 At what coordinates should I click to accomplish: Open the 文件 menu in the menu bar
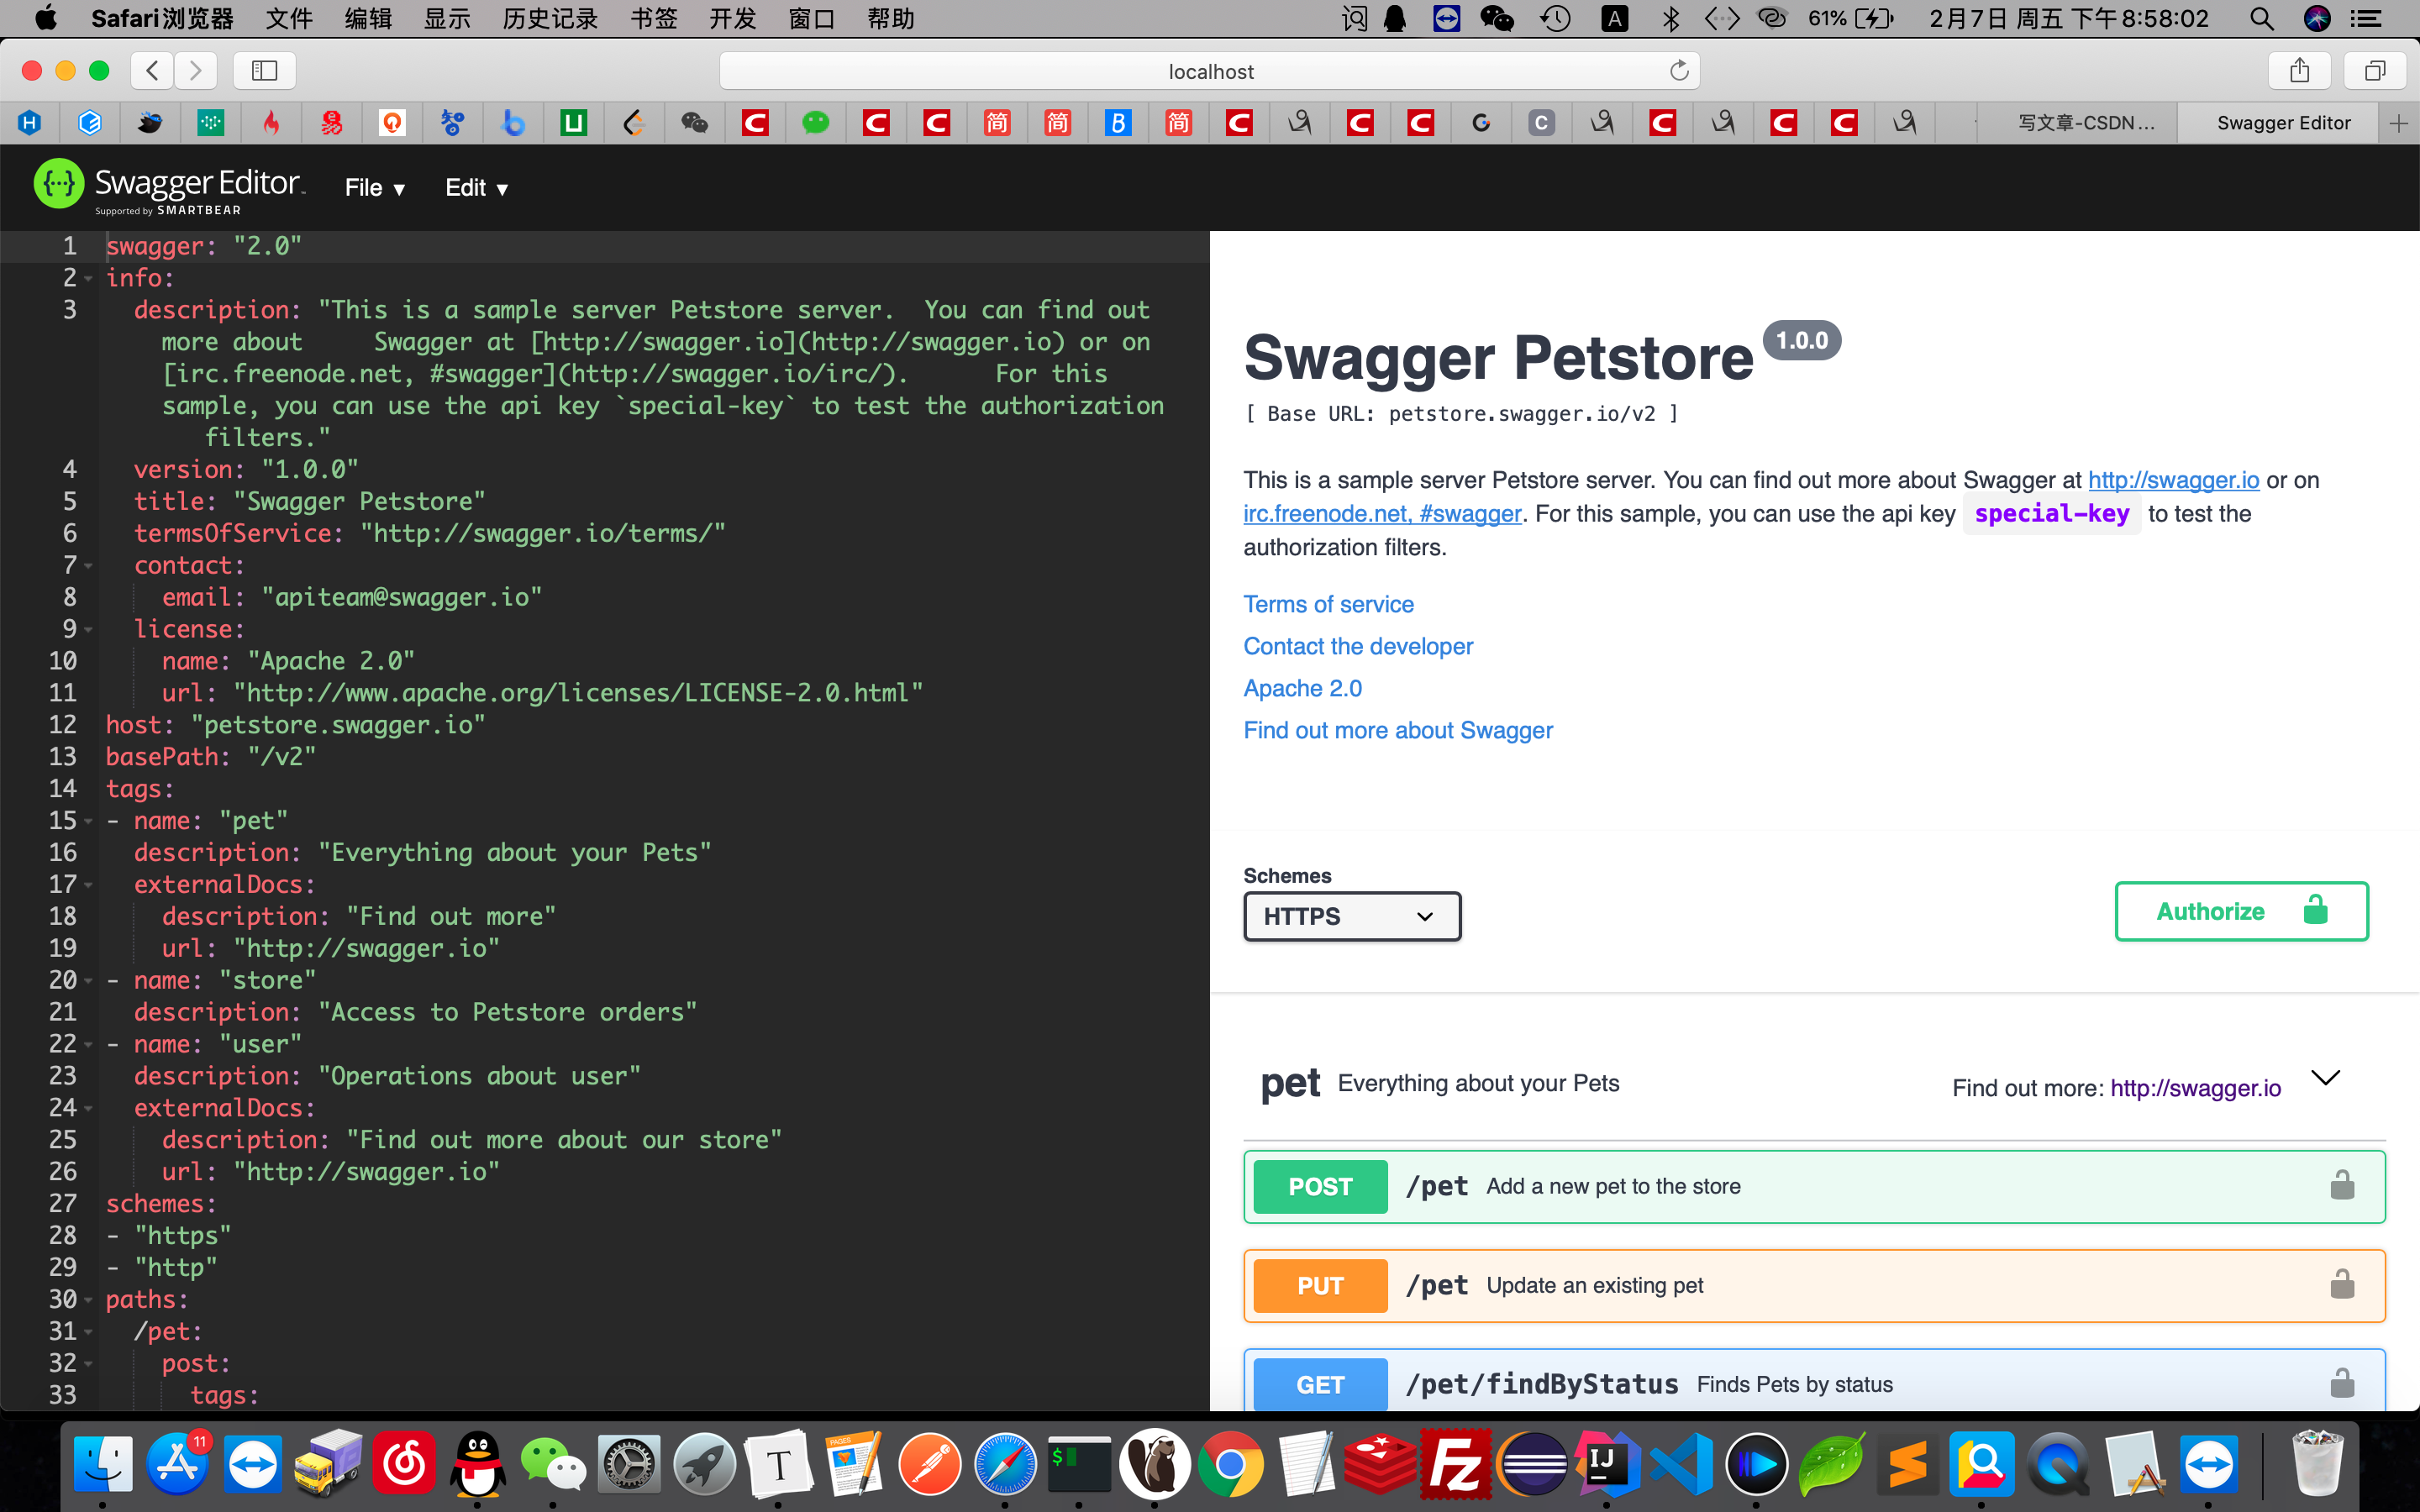coord(289,19)
